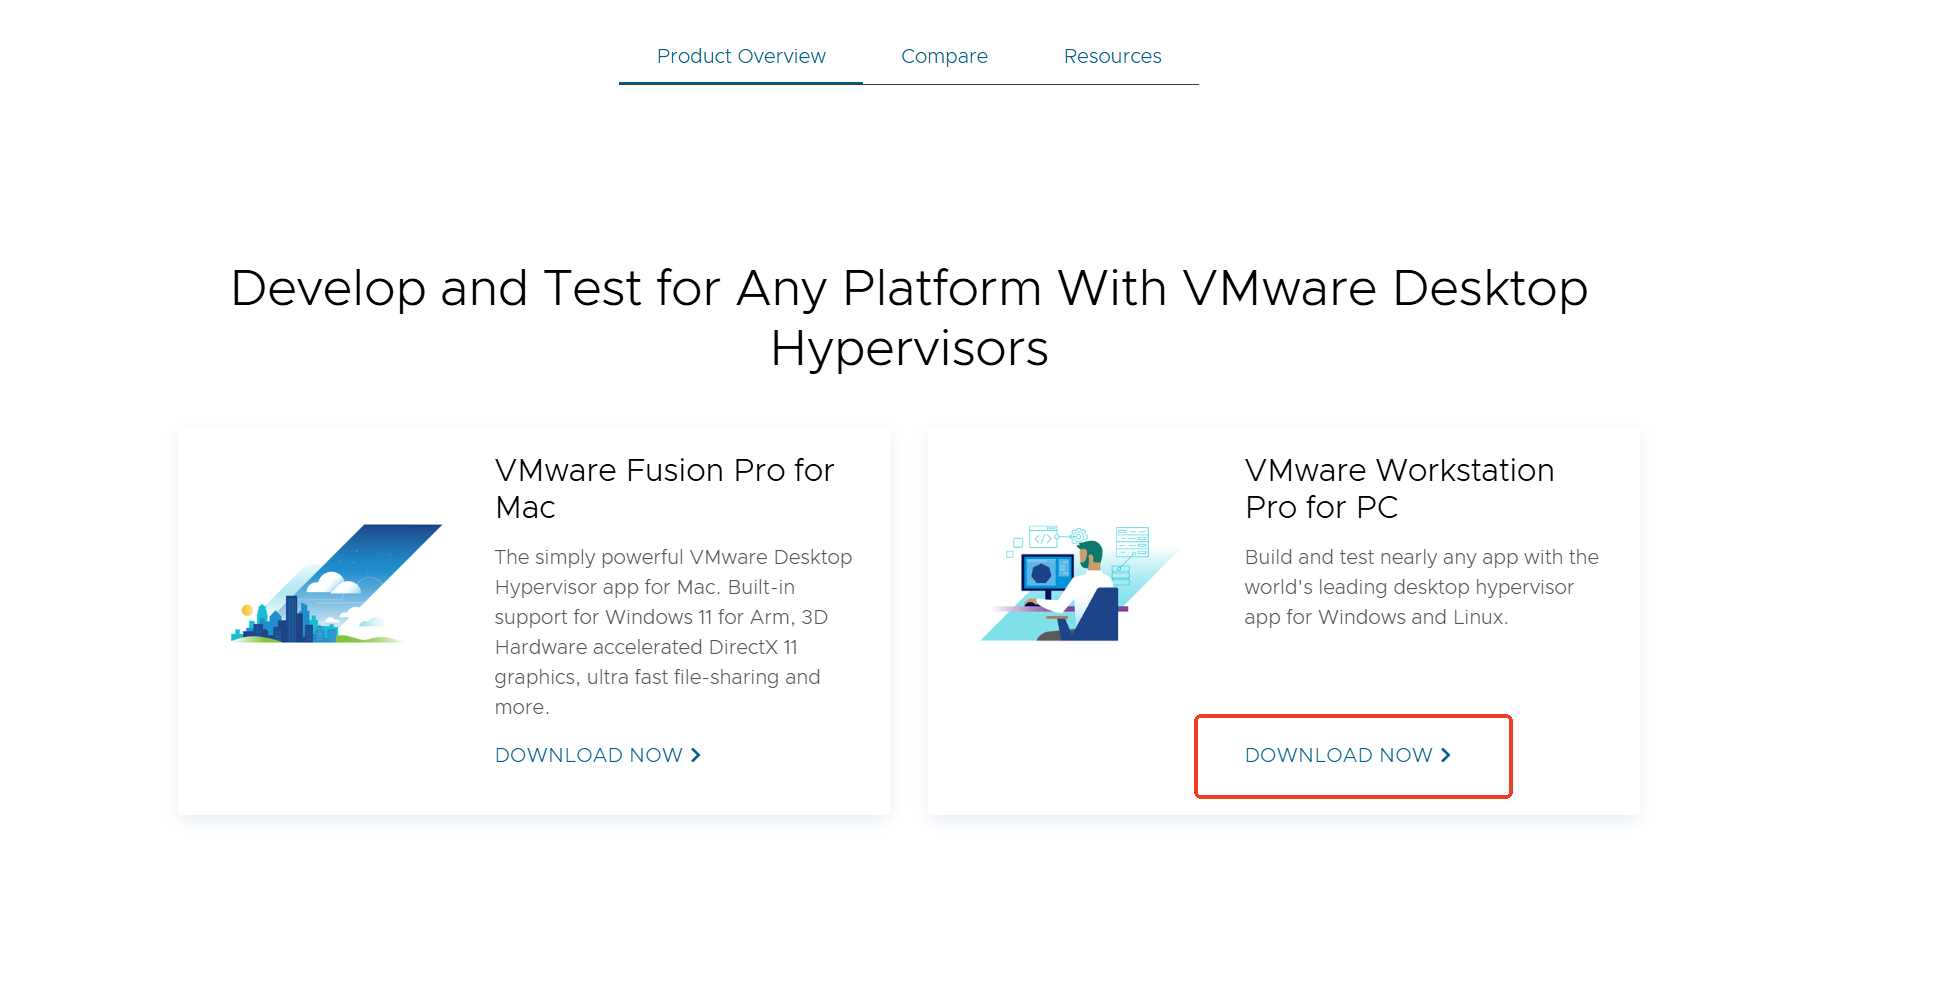This screenshot has height=993, width=1951.
Task: Switch to the Compare tab
Action: click(x=944, y=56)
